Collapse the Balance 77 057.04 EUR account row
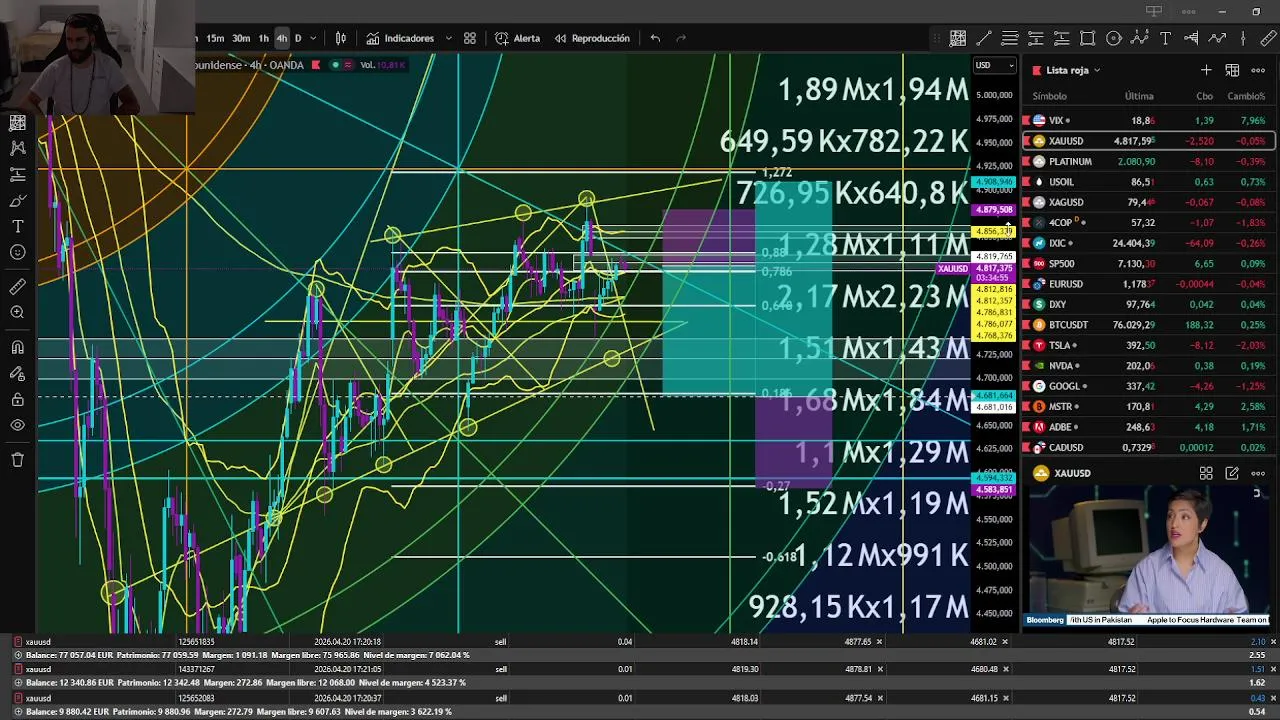Viewport: 1280px width, 720px height. [17, 655]
